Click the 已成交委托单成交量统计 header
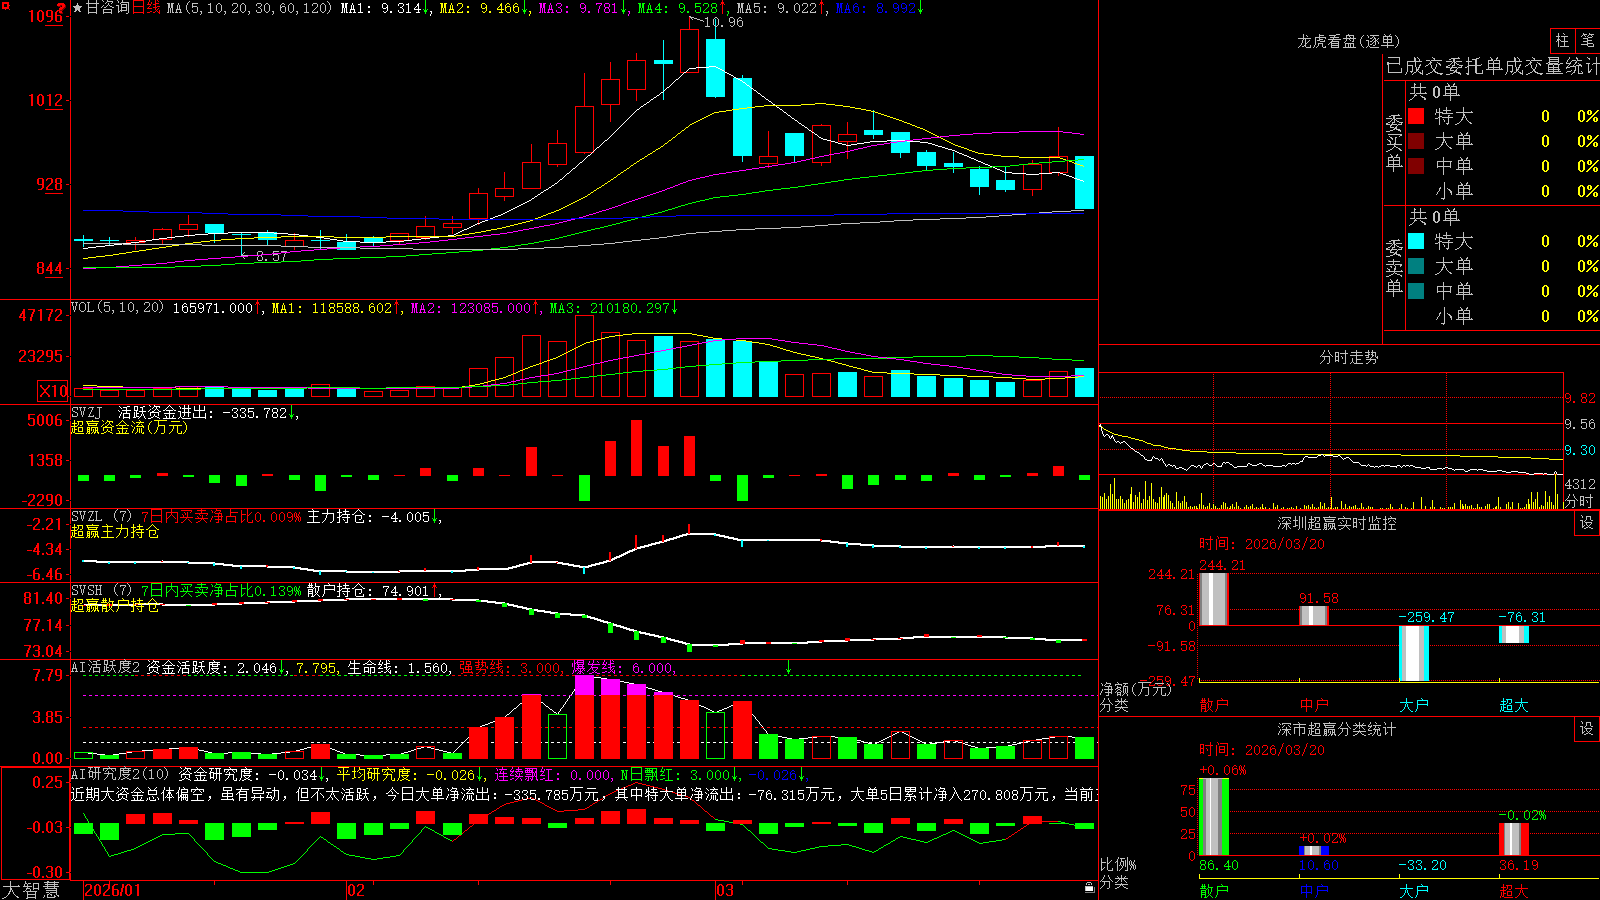The width and height of the screenshot is (1600, 900). 1492,66
